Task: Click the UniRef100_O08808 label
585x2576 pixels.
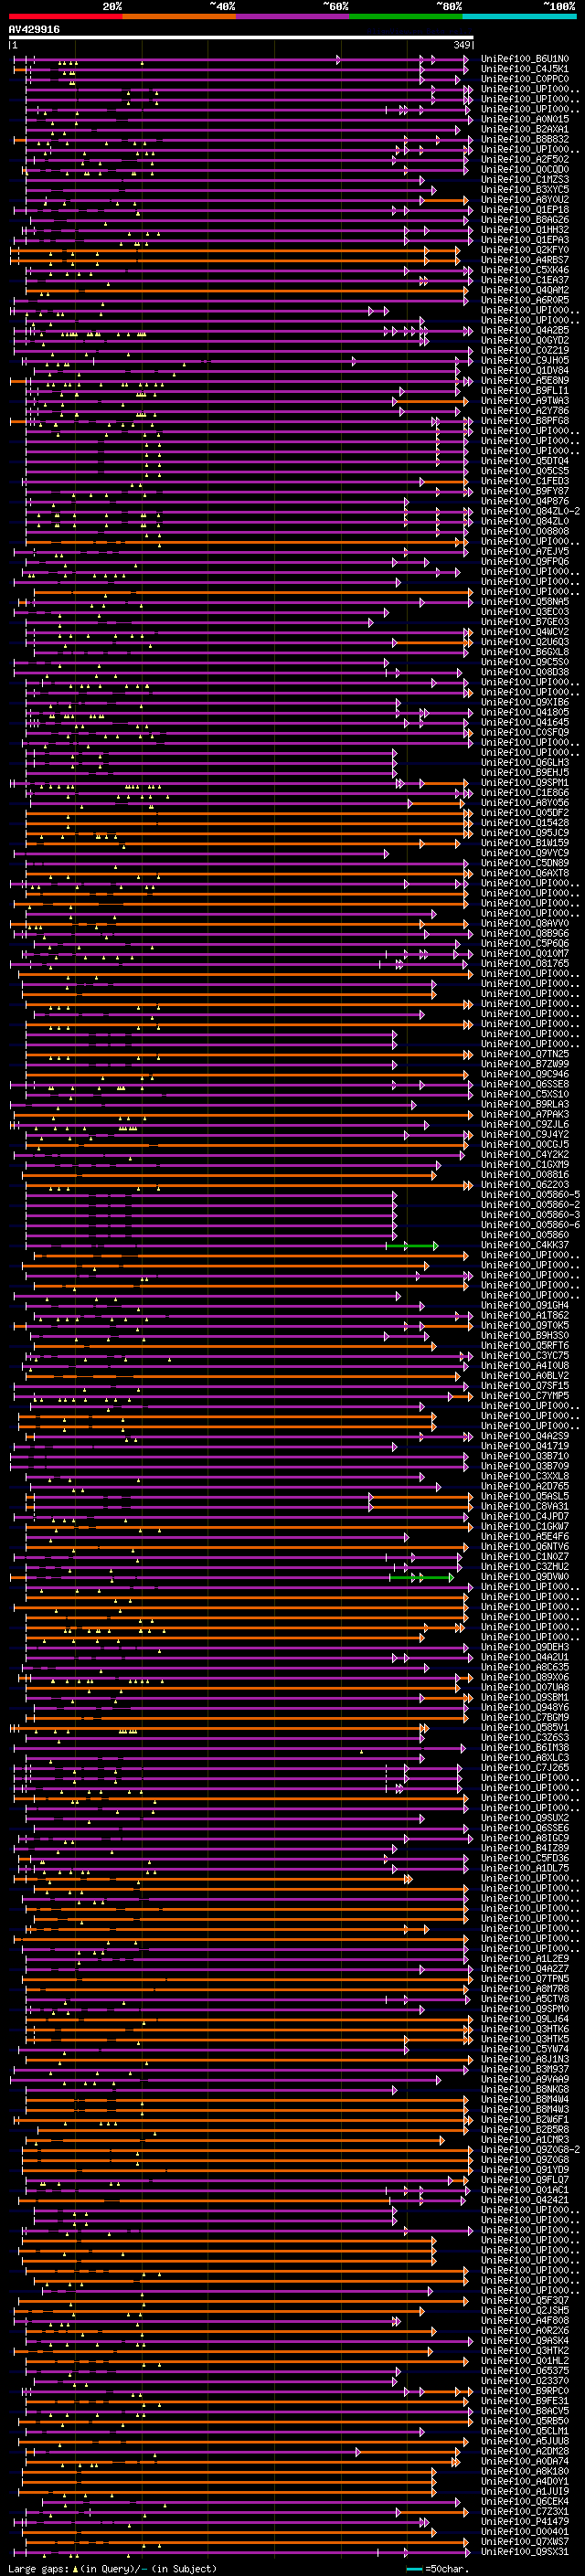Action: [x=525, y=531]
